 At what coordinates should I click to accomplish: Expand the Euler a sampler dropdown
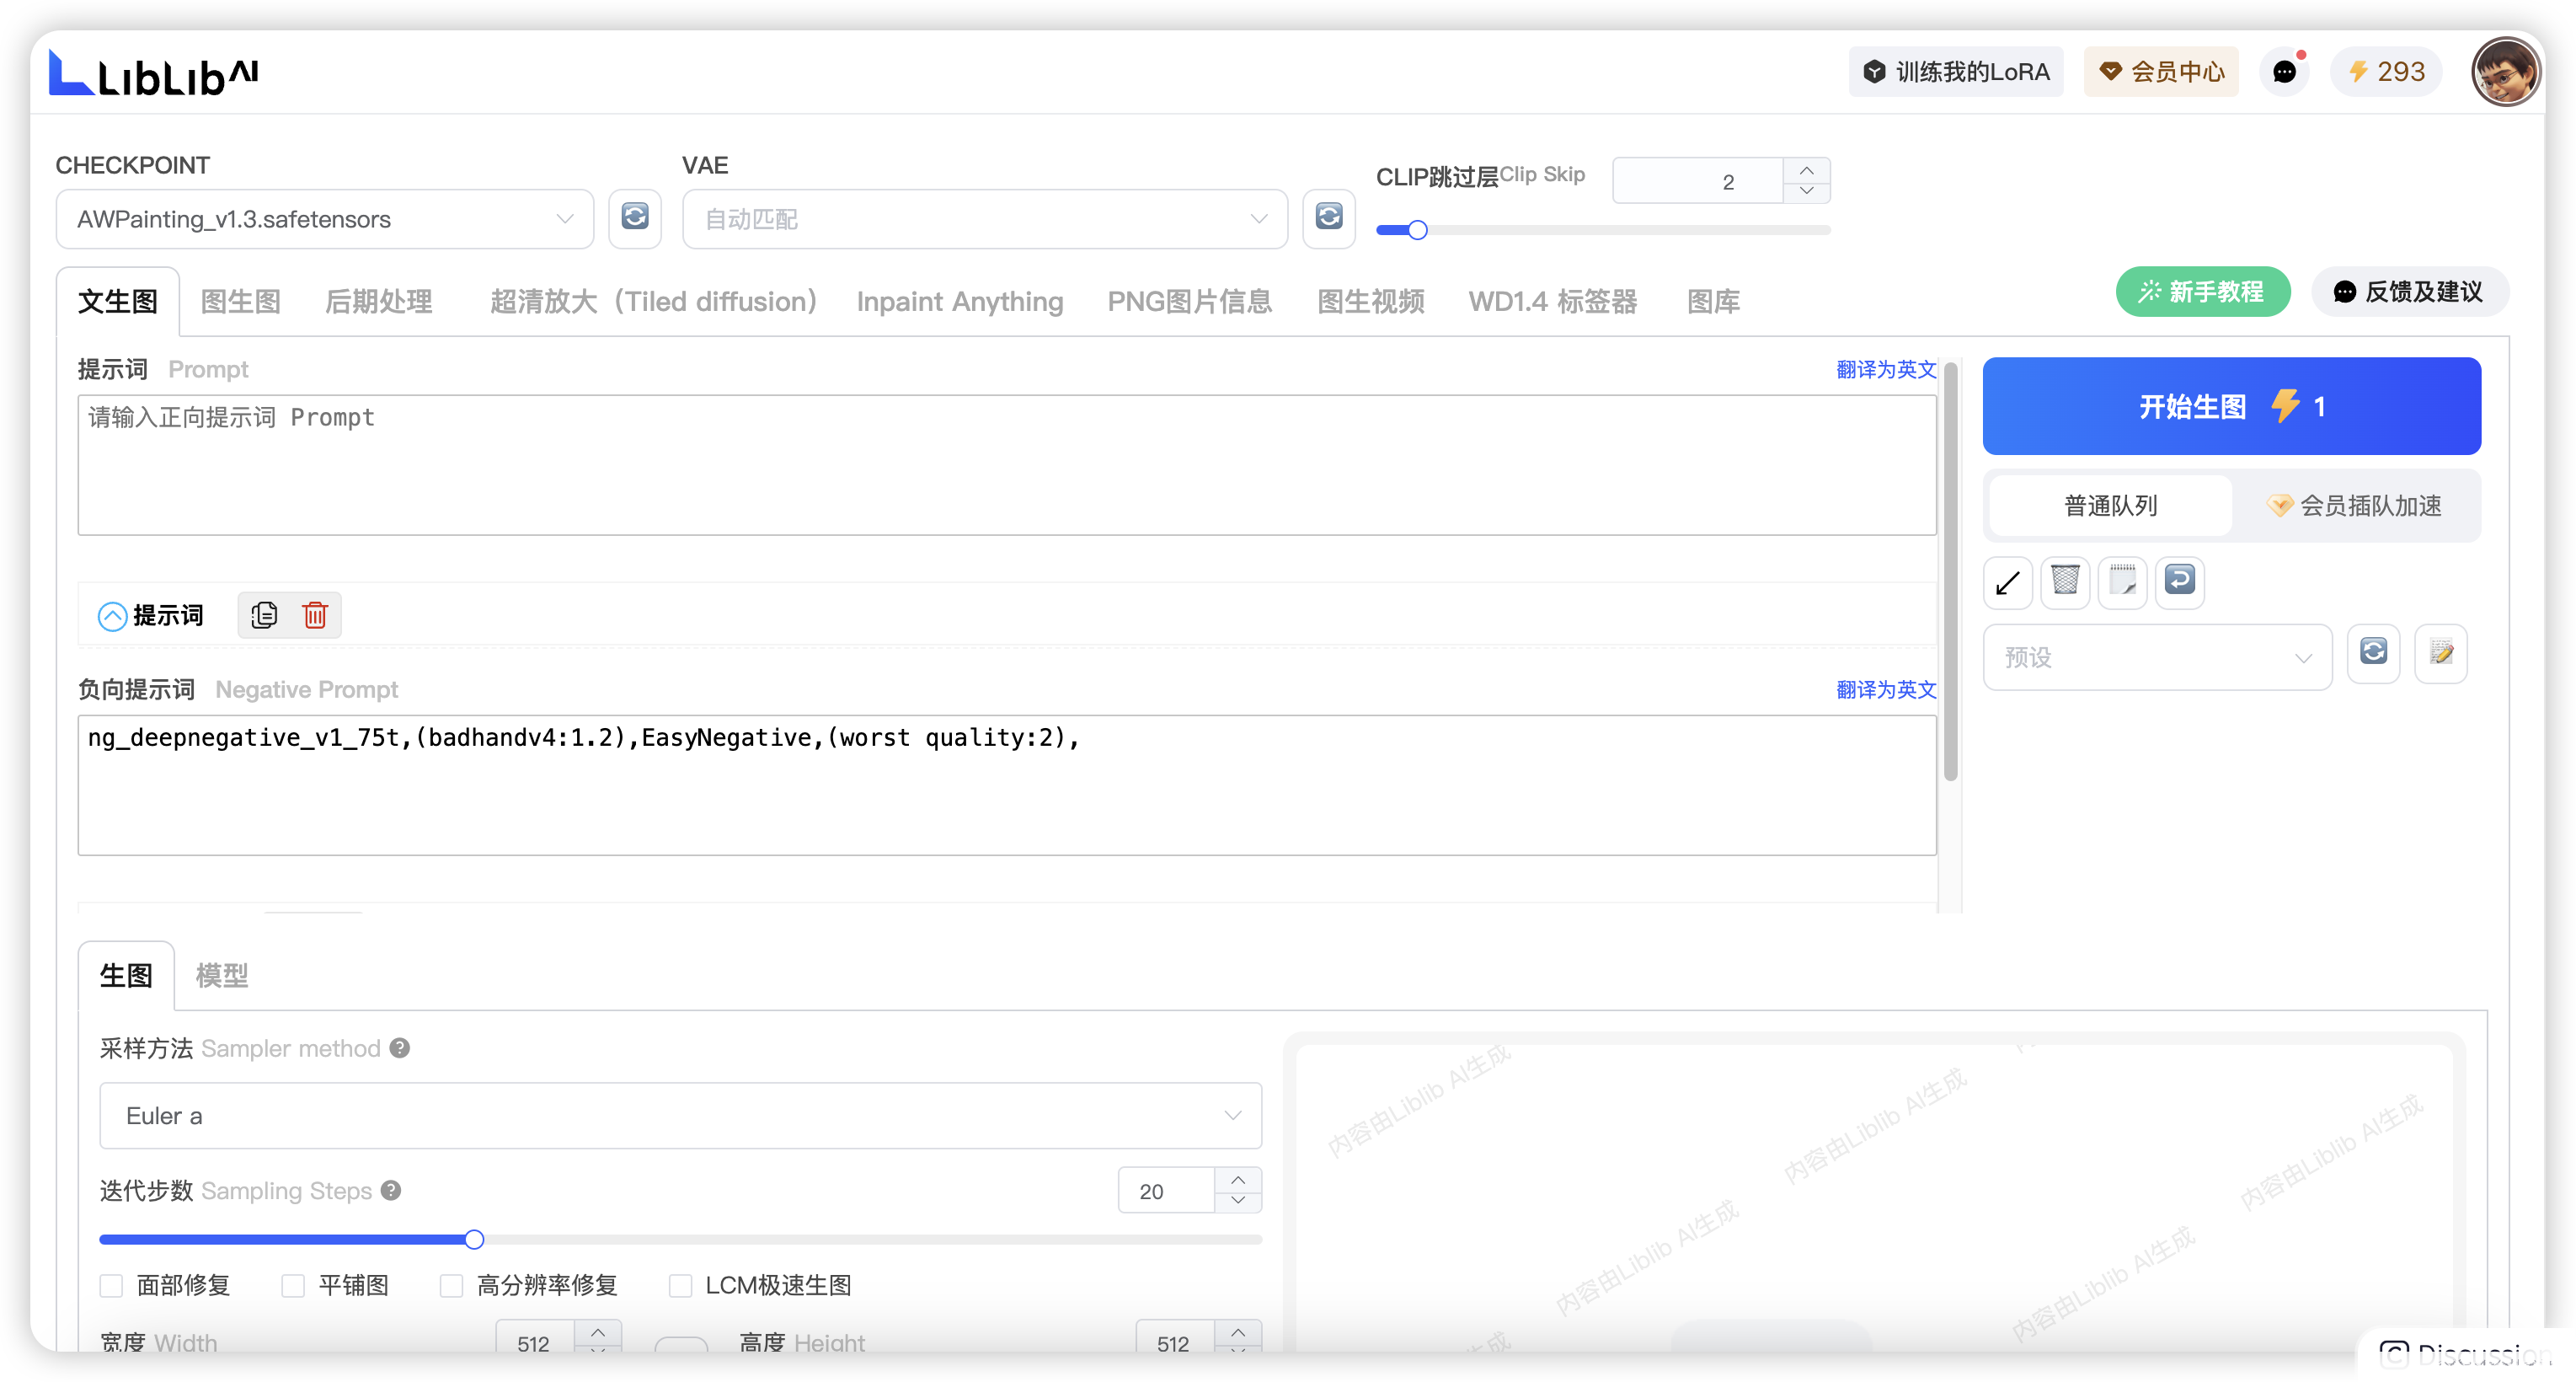pyautogui.click(x=680, y=1116)
